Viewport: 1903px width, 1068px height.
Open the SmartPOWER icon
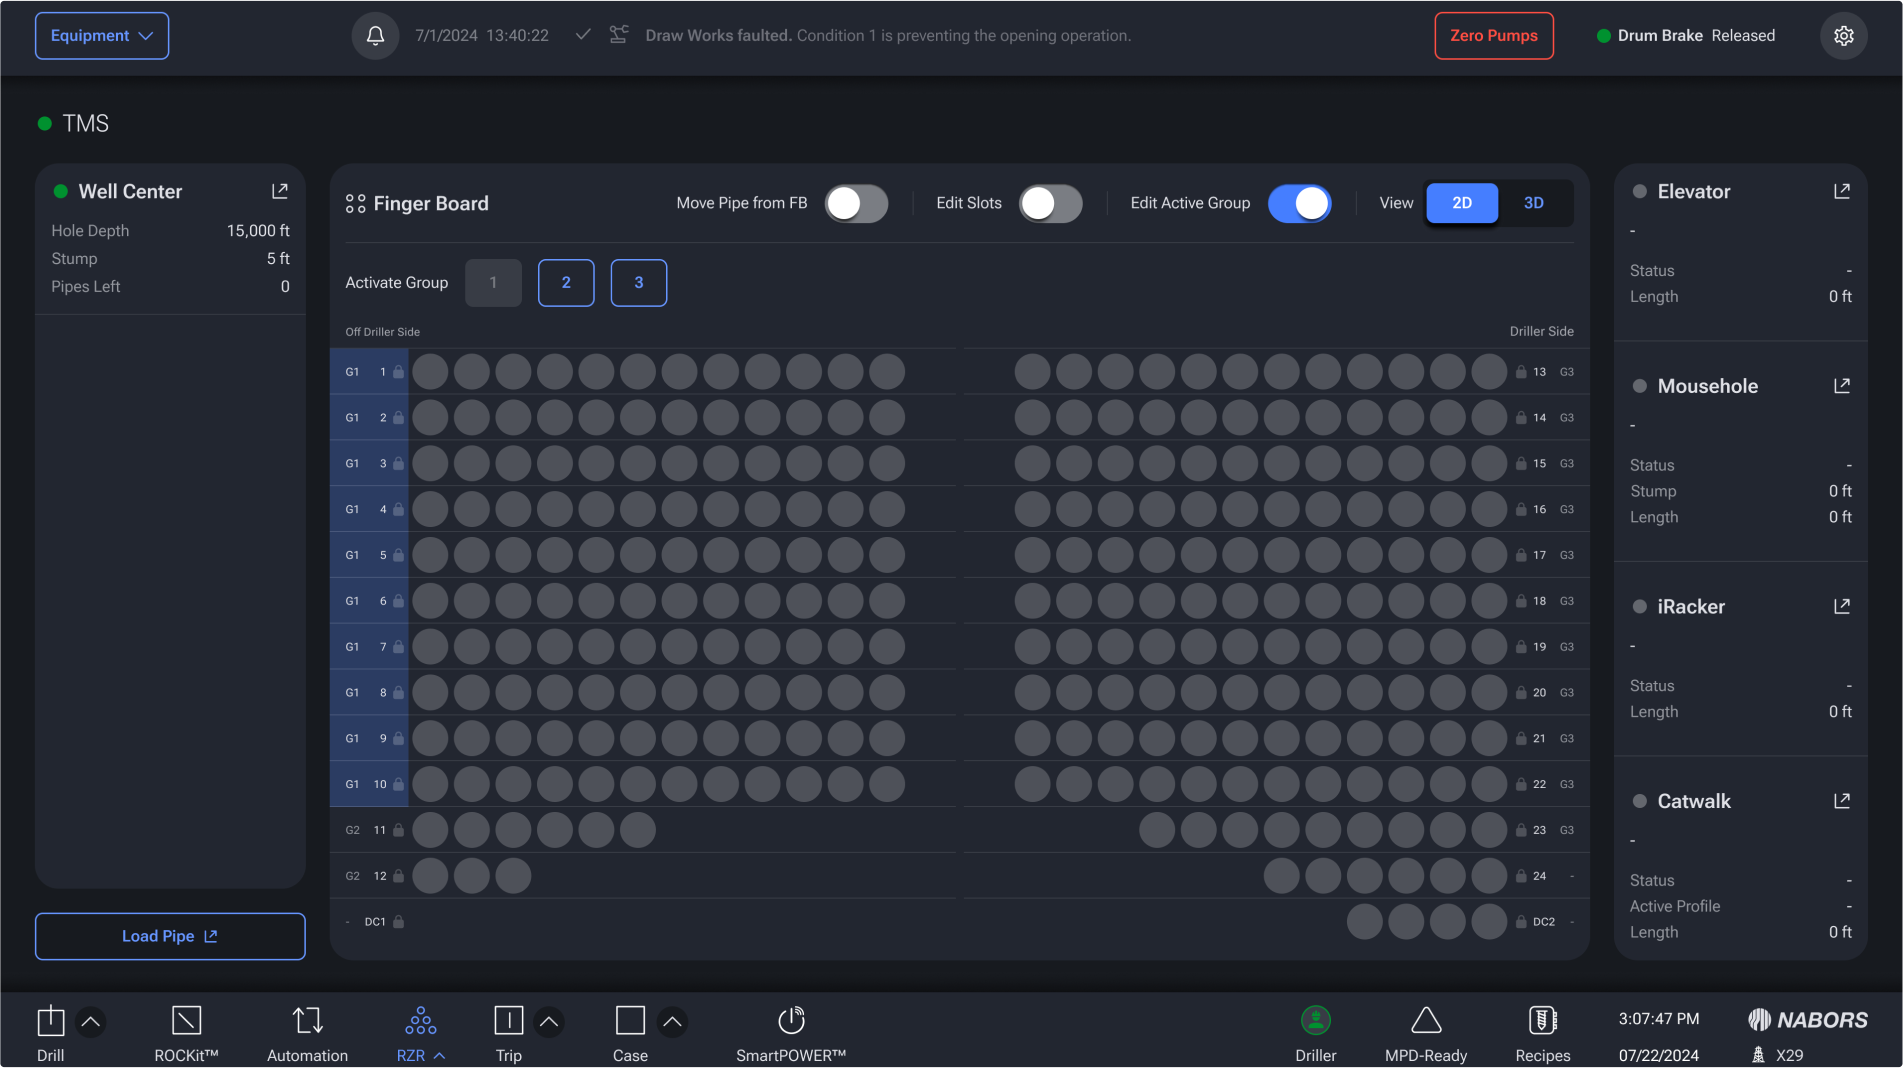tap(791, 1021)
